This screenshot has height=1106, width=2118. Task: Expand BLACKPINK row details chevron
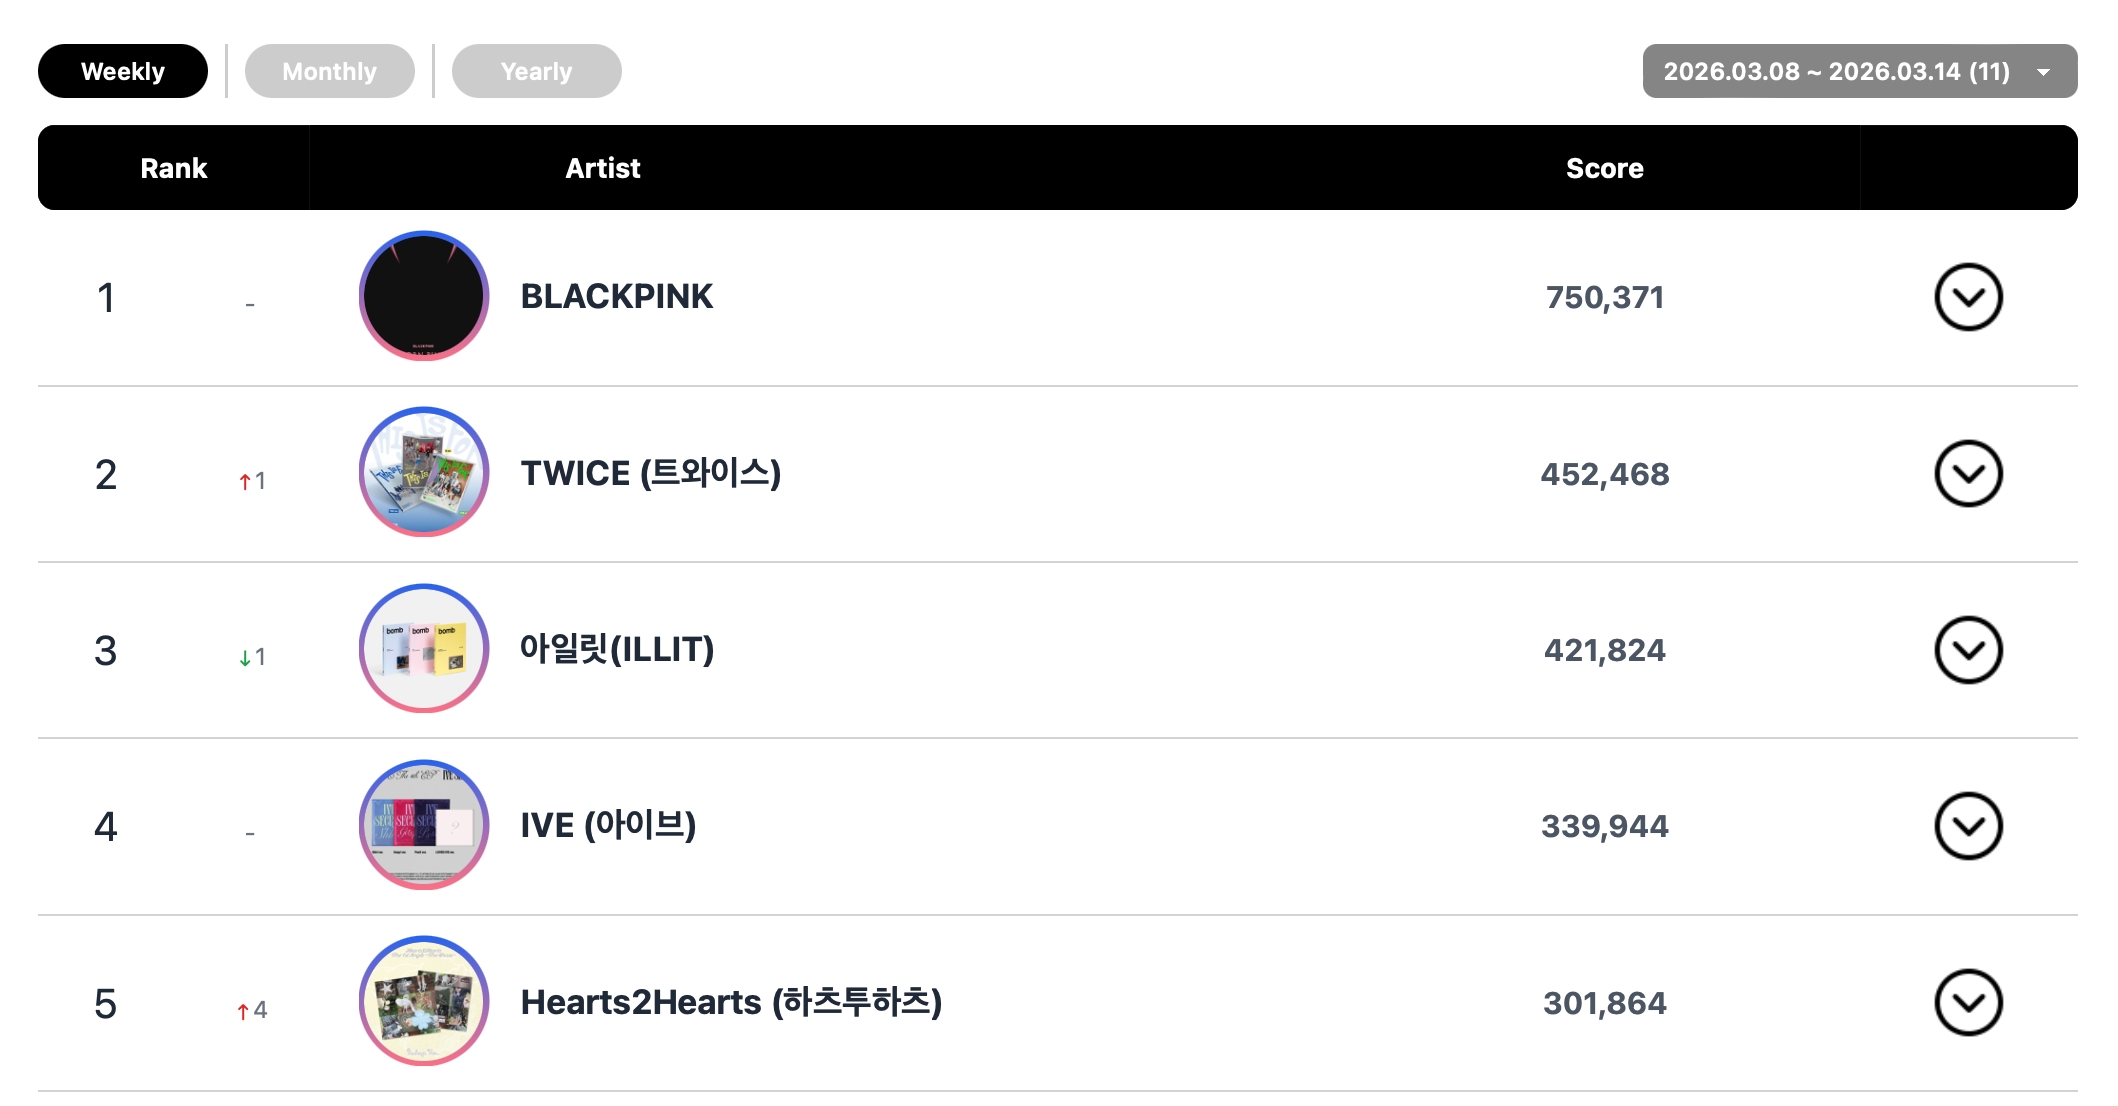1967,297
